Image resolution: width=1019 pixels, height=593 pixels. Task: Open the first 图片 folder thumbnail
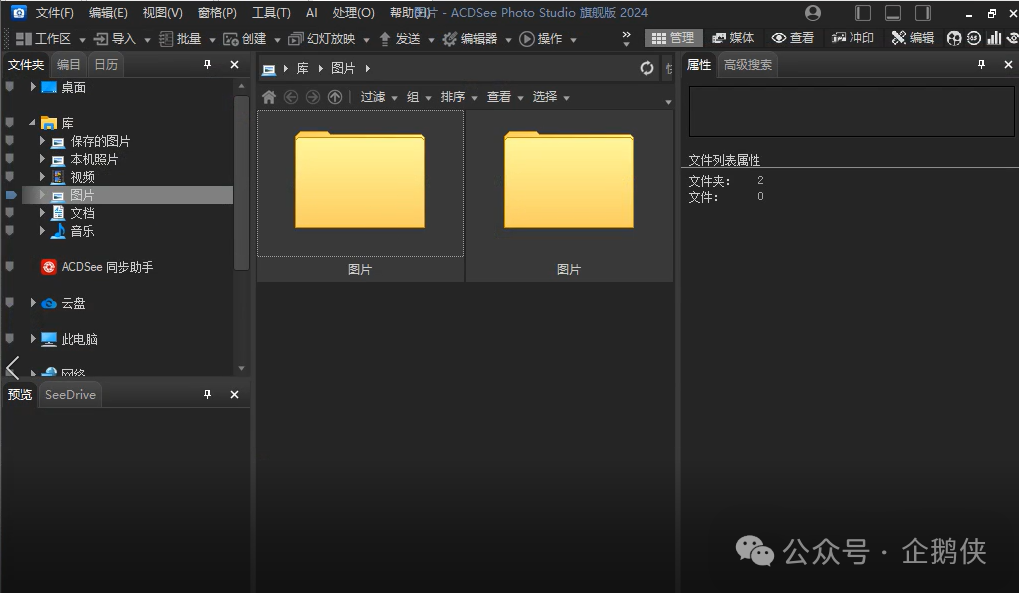[x=360, y=185]
